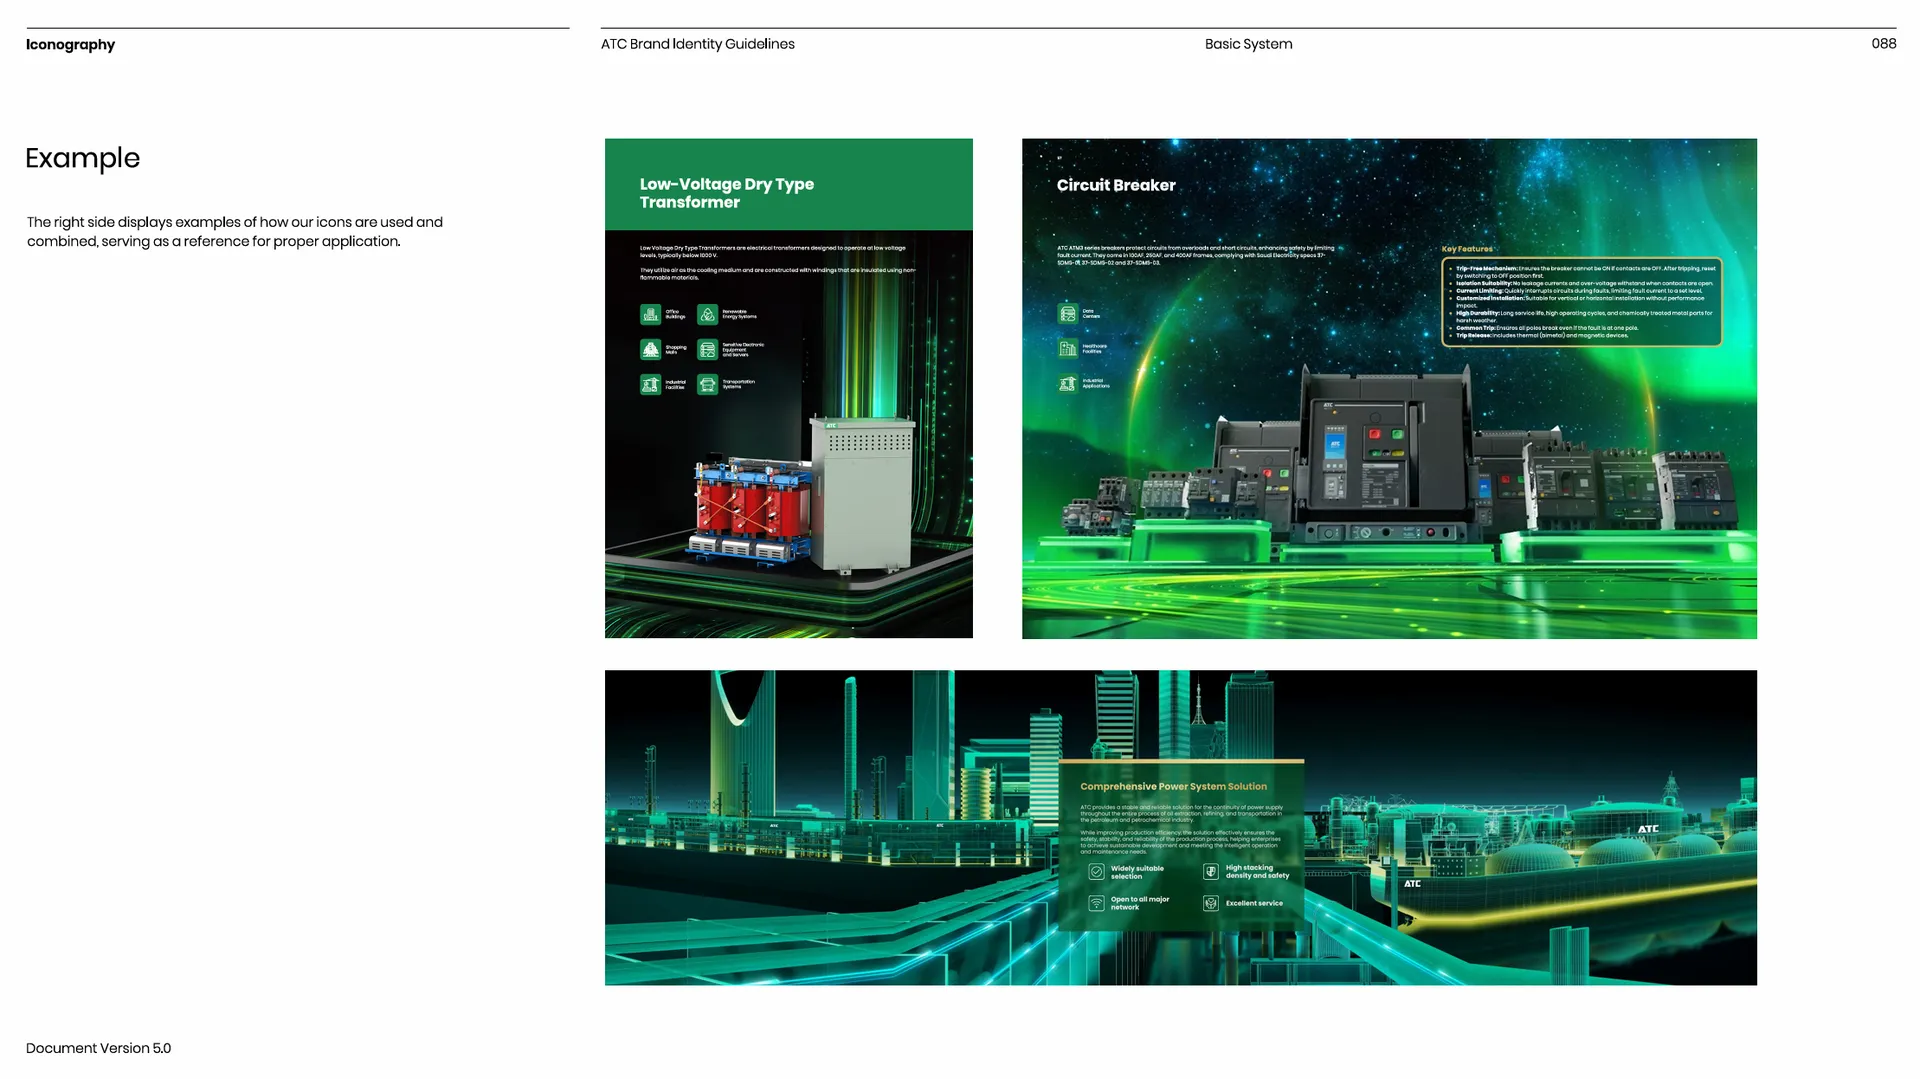This screenshot has width=1920, height=1079.
Task: Click the Sensitive Electronic Equipment and Servers icon
Action: tap(707, 350)
